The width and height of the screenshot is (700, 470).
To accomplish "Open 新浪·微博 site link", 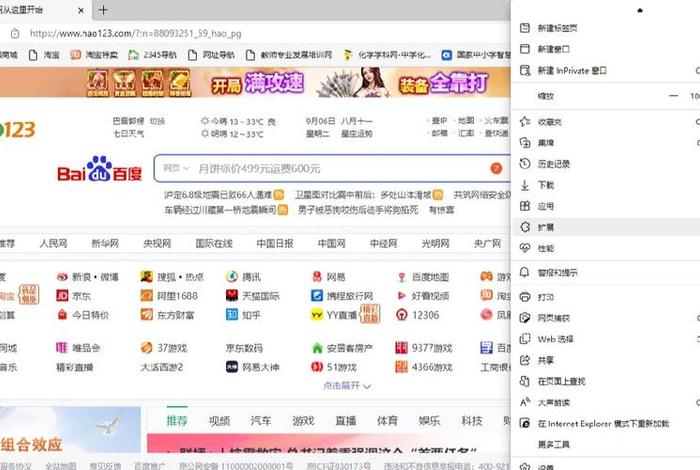I will (95, 277).
